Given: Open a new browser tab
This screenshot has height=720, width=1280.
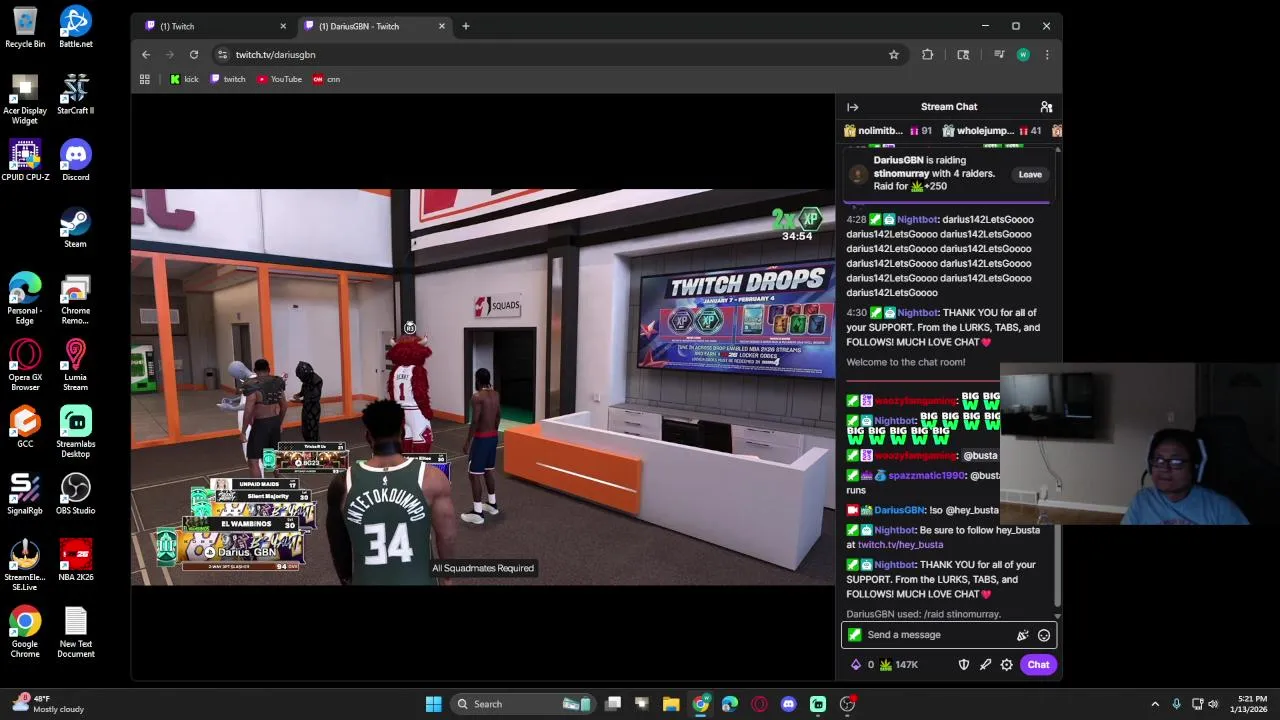Looking at the screenshot, I should pyautogui.click(x=466, y=26).
